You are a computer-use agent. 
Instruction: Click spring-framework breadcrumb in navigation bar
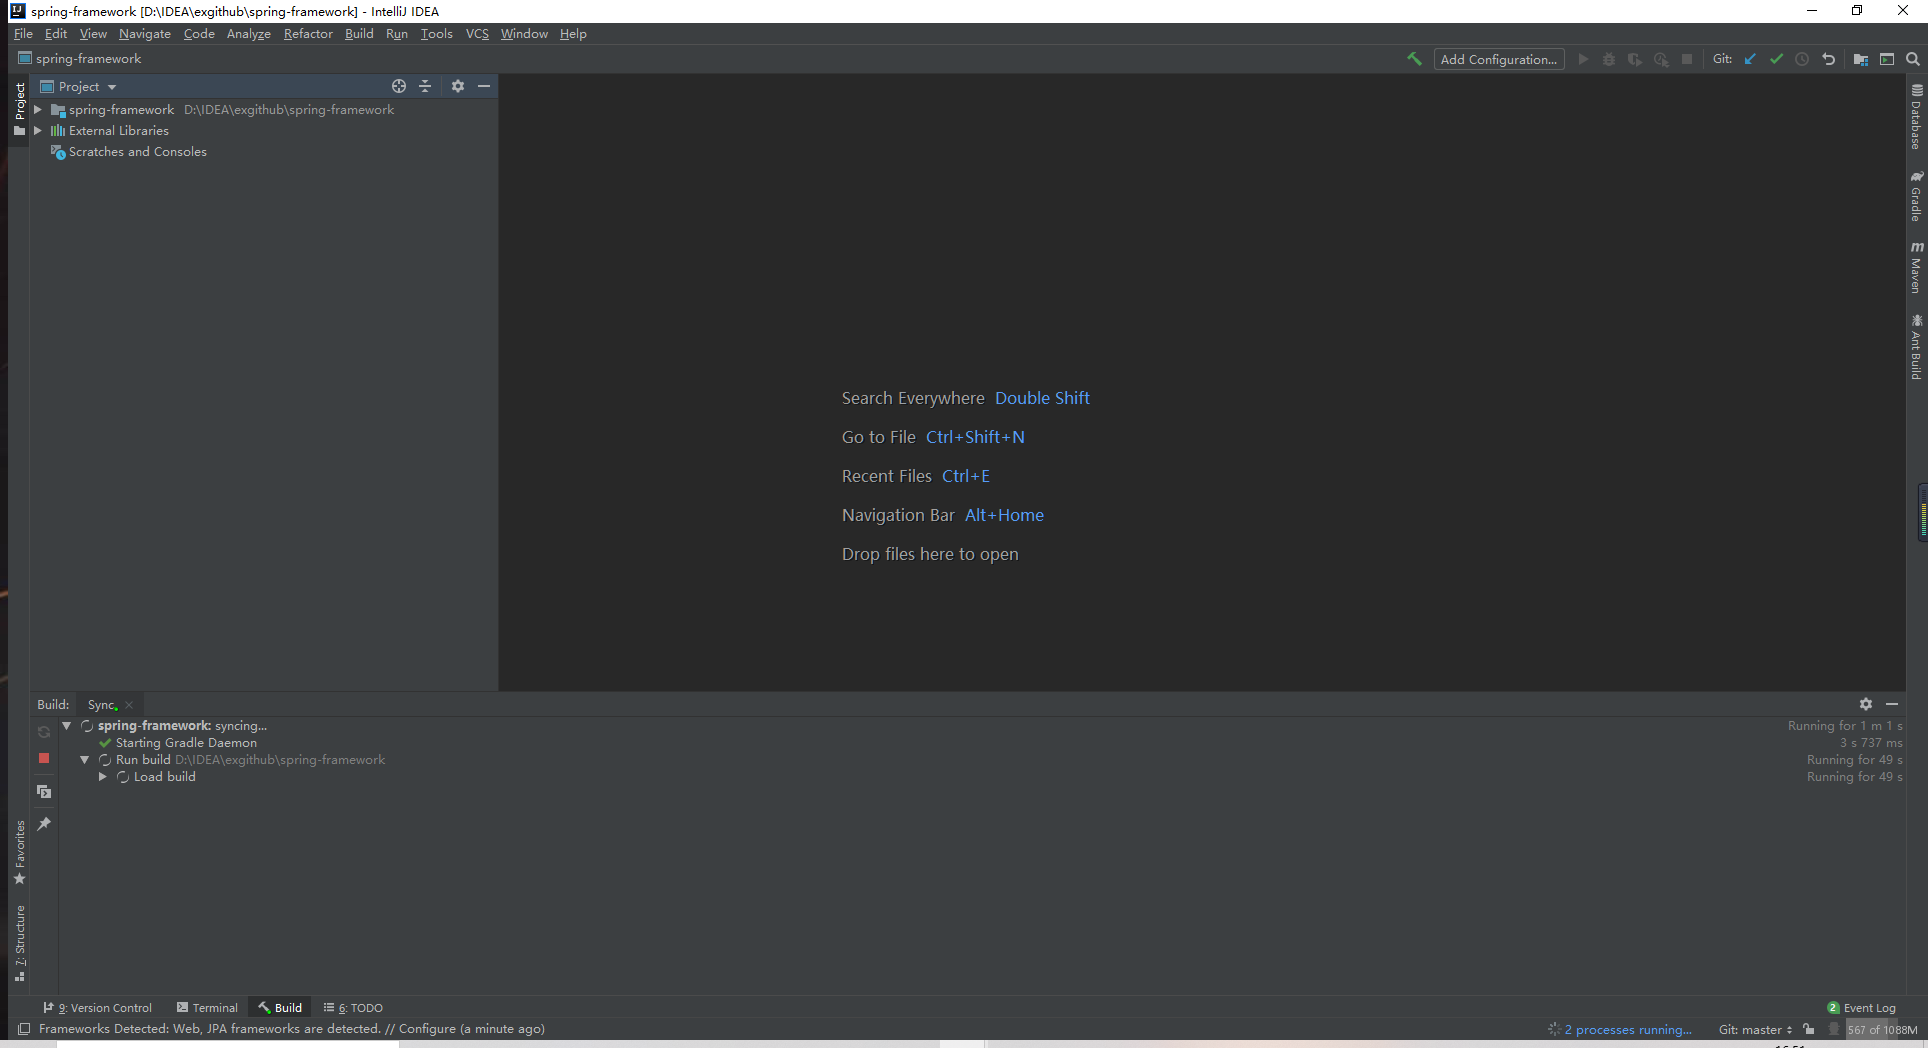80,59
